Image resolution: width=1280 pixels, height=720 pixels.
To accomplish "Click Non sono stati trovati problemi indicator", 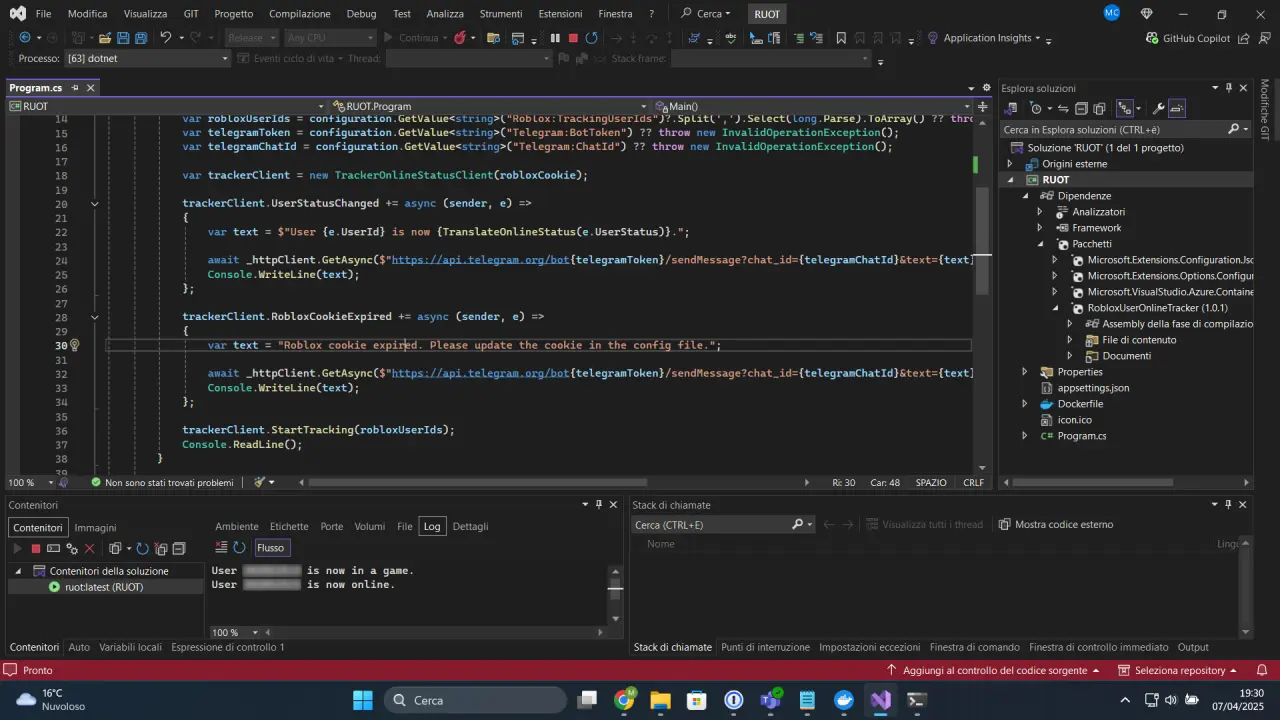I will pos(162,482).
